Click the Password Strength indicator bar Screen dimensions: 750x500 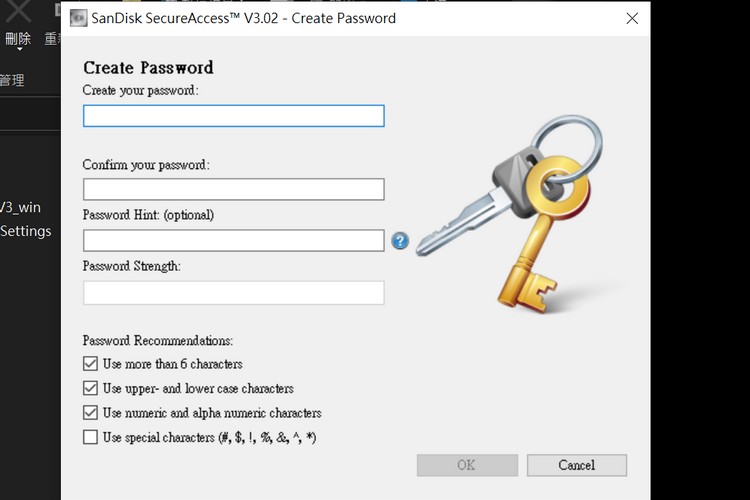(233, 293)
